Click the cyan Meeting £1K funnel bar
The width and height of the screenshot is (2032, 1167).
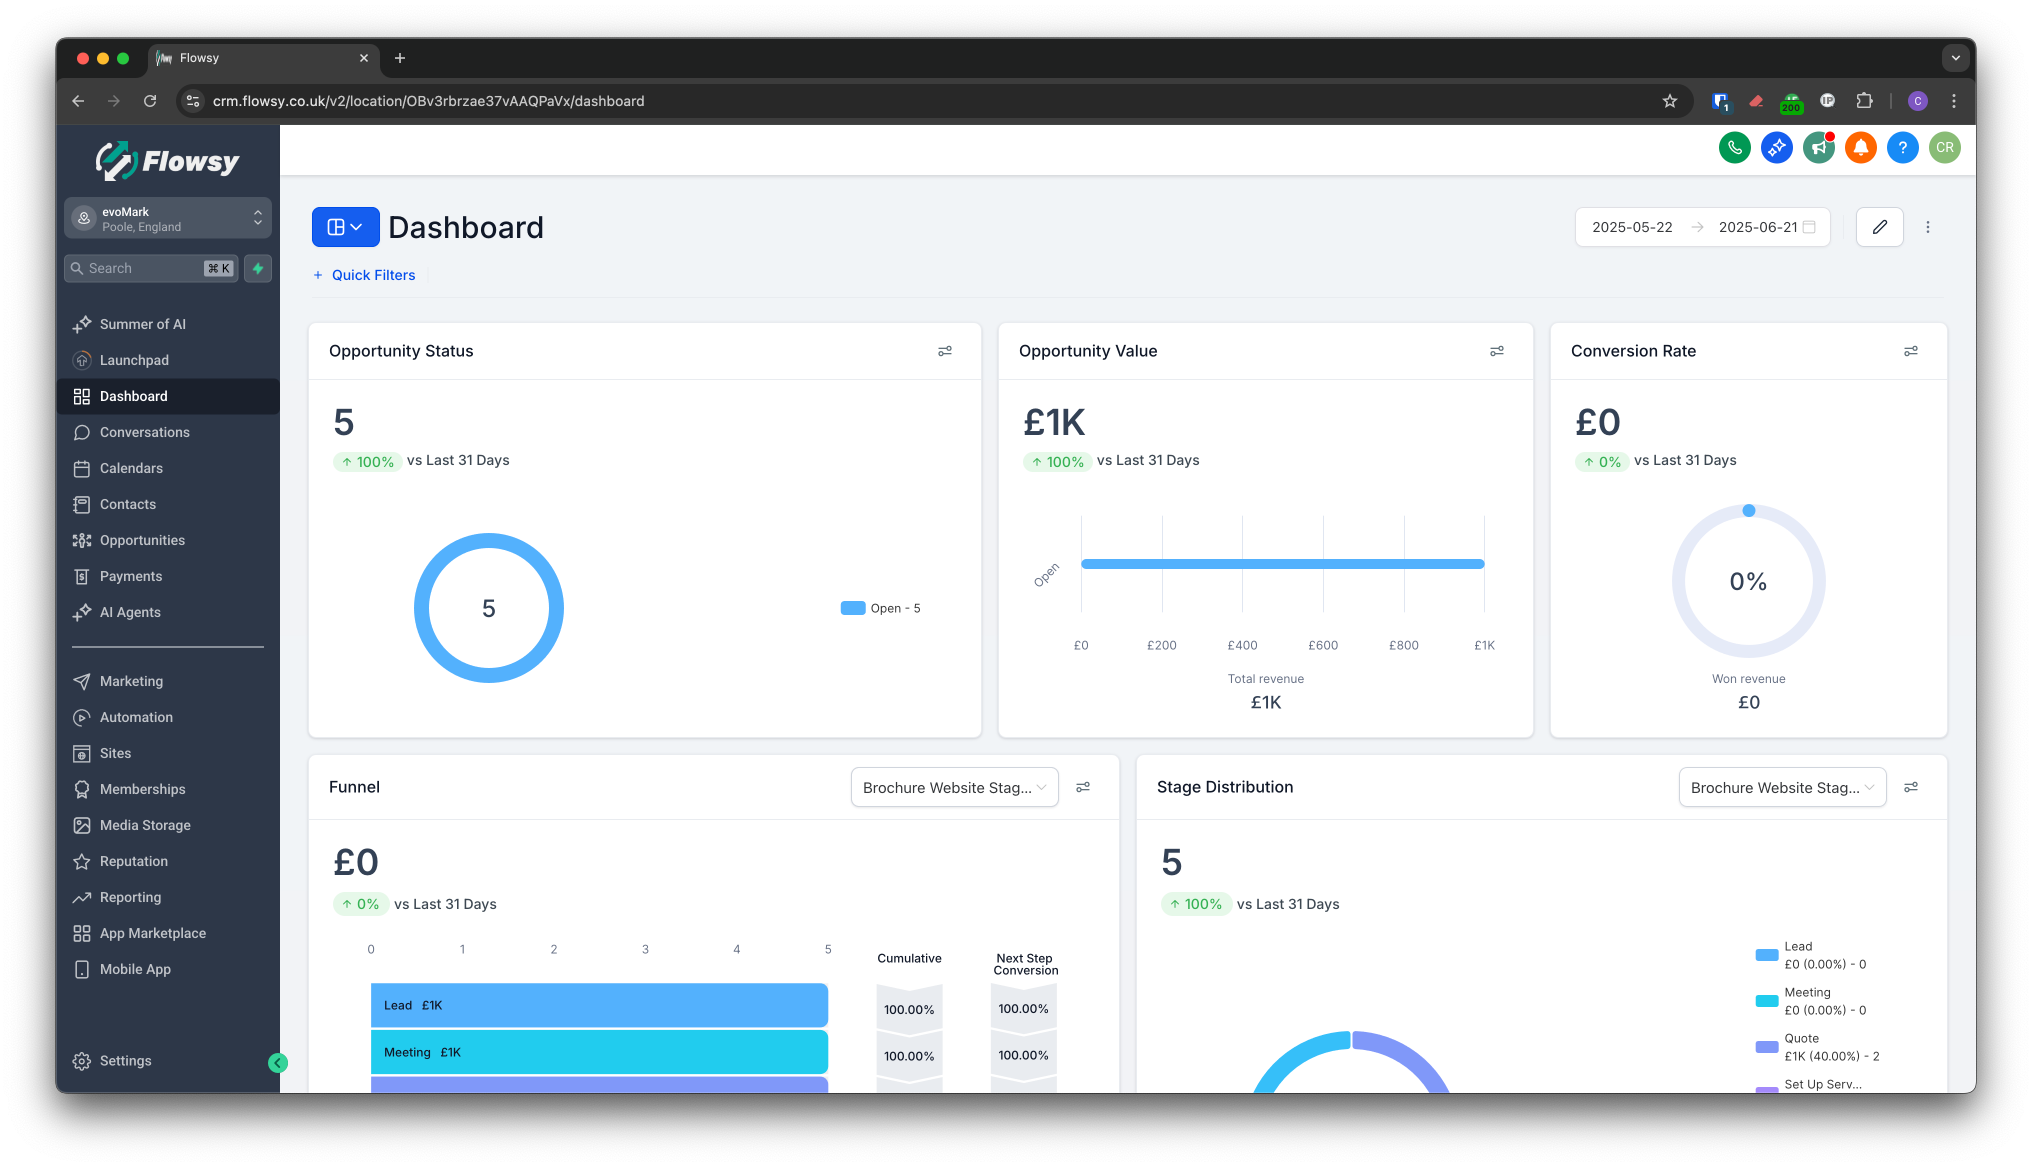(599, 1052)
